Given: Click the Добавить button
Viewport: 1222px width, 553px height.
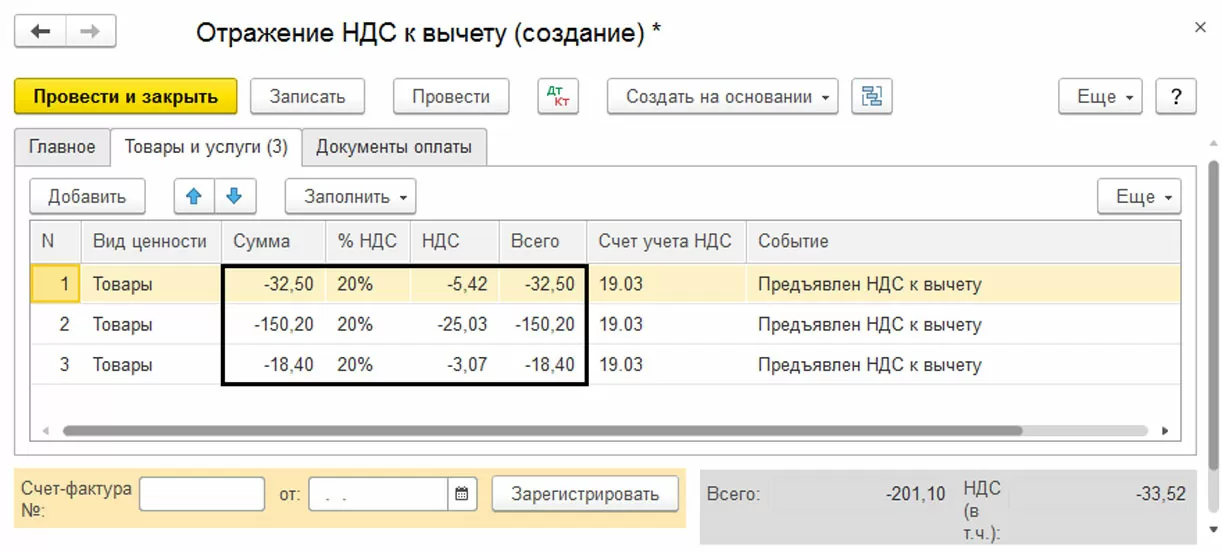Looking at the screenshot, I should pos(87,196).
